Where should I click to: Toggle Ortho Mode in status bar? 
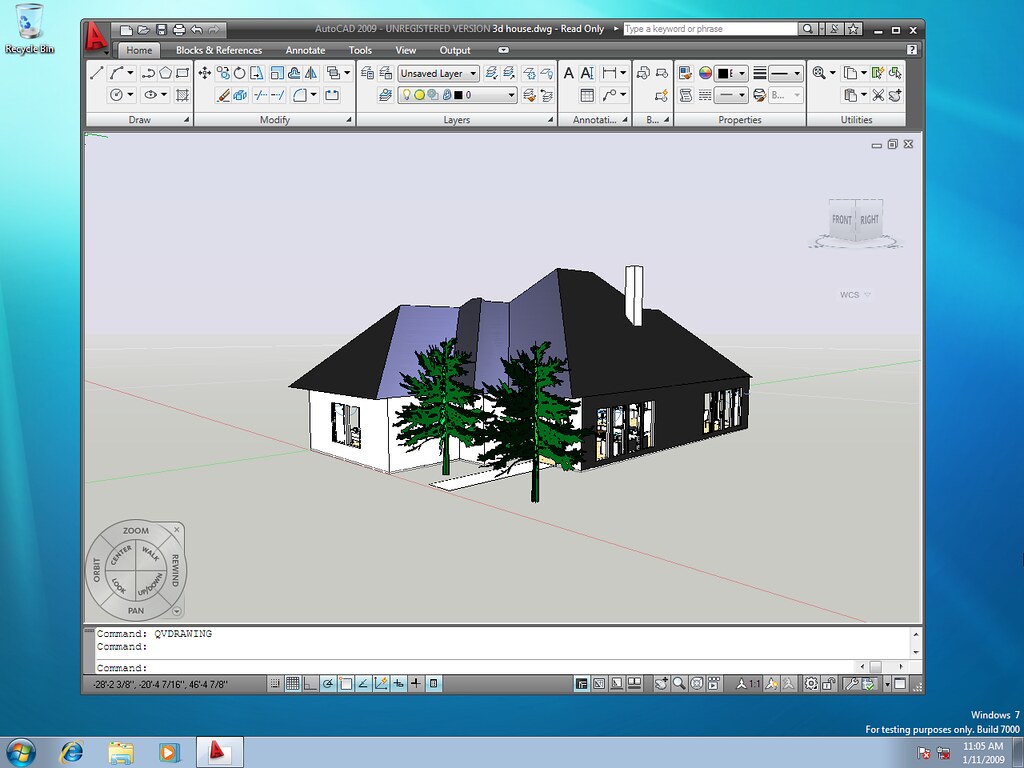pos(310,684)
